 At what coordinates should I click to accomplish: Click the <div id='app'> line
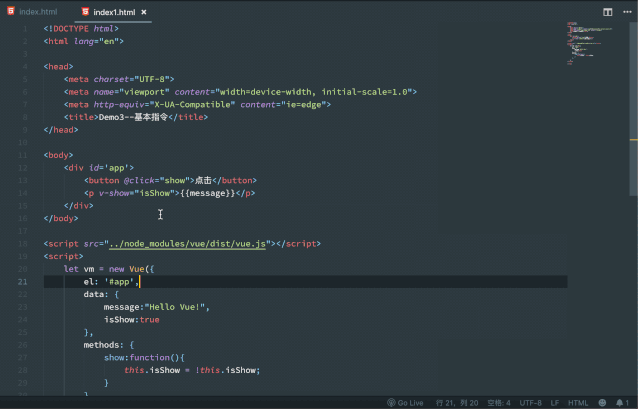click(98, 168)
